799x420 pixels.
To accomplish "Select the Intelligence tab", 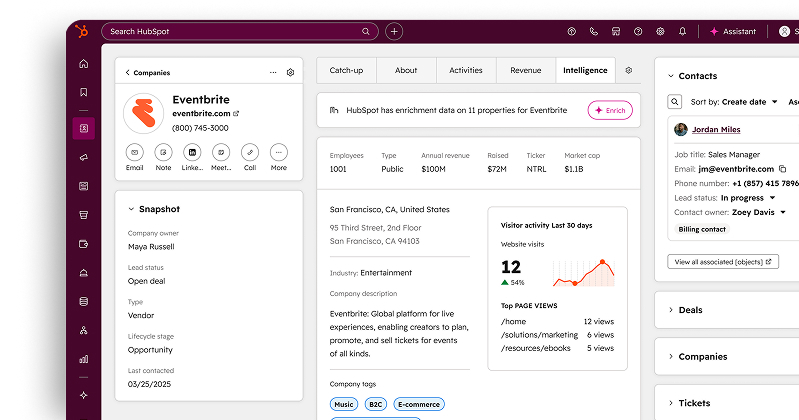I will tap(585, 70).
